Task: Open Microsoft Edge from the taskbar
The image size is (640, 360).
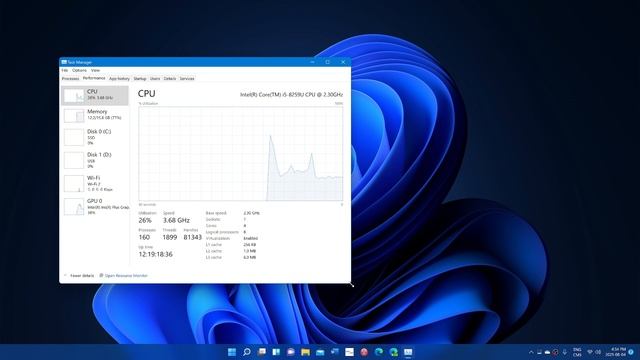Action: point(379,352)
